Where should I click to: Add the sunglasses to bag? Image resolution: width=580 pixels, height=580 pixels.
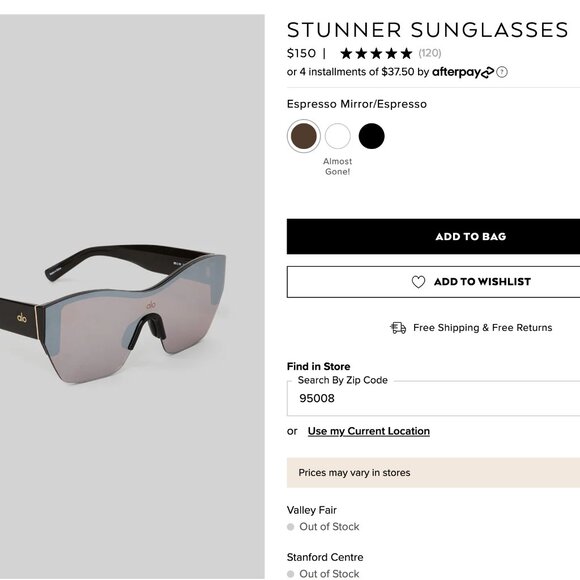point(433,236)
